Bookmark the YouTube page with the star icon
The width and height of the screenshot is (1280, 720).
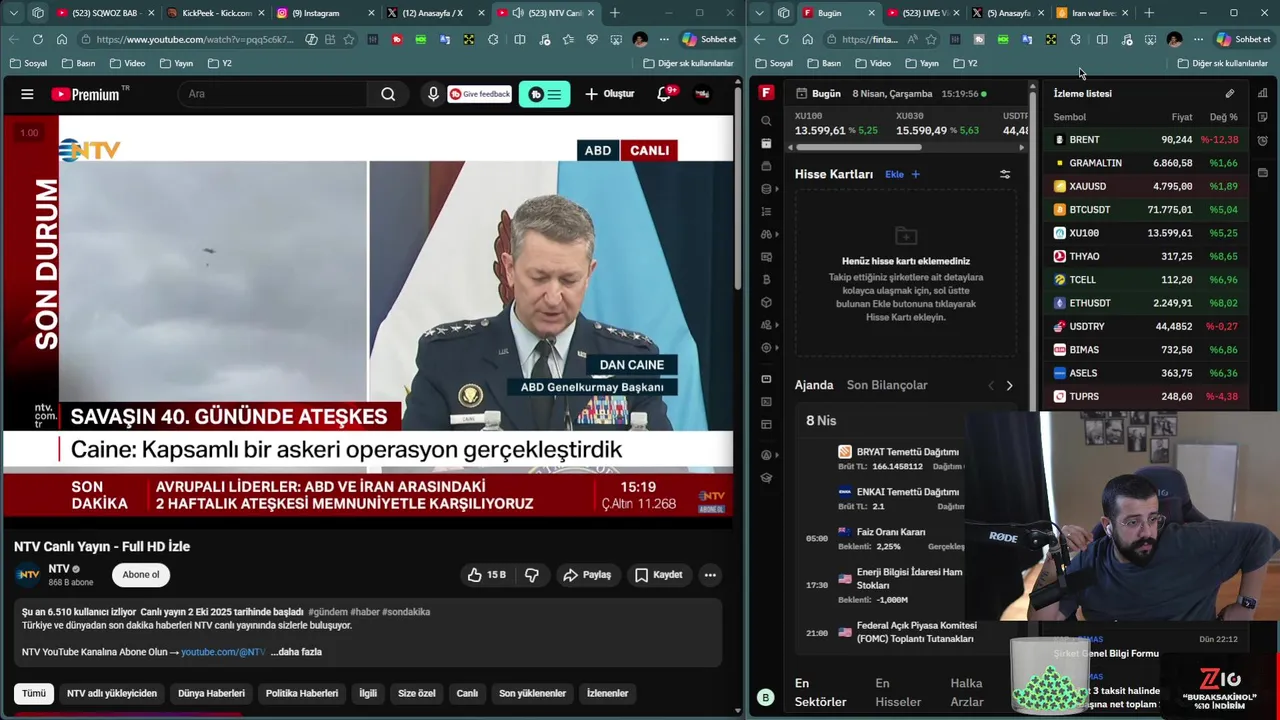pyautogui.click(x=349, y=39)
